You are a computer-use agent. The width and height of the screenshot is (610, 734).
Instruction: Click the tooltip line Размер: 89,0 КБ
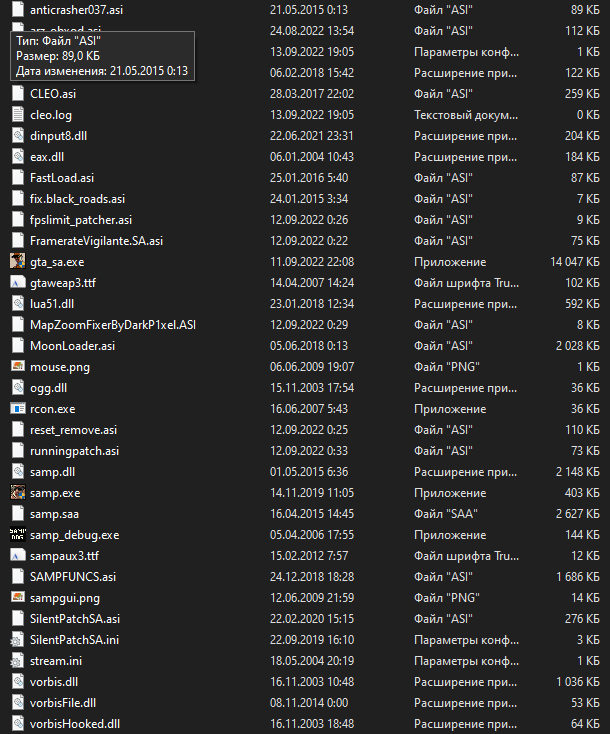(x=58, y=56)
